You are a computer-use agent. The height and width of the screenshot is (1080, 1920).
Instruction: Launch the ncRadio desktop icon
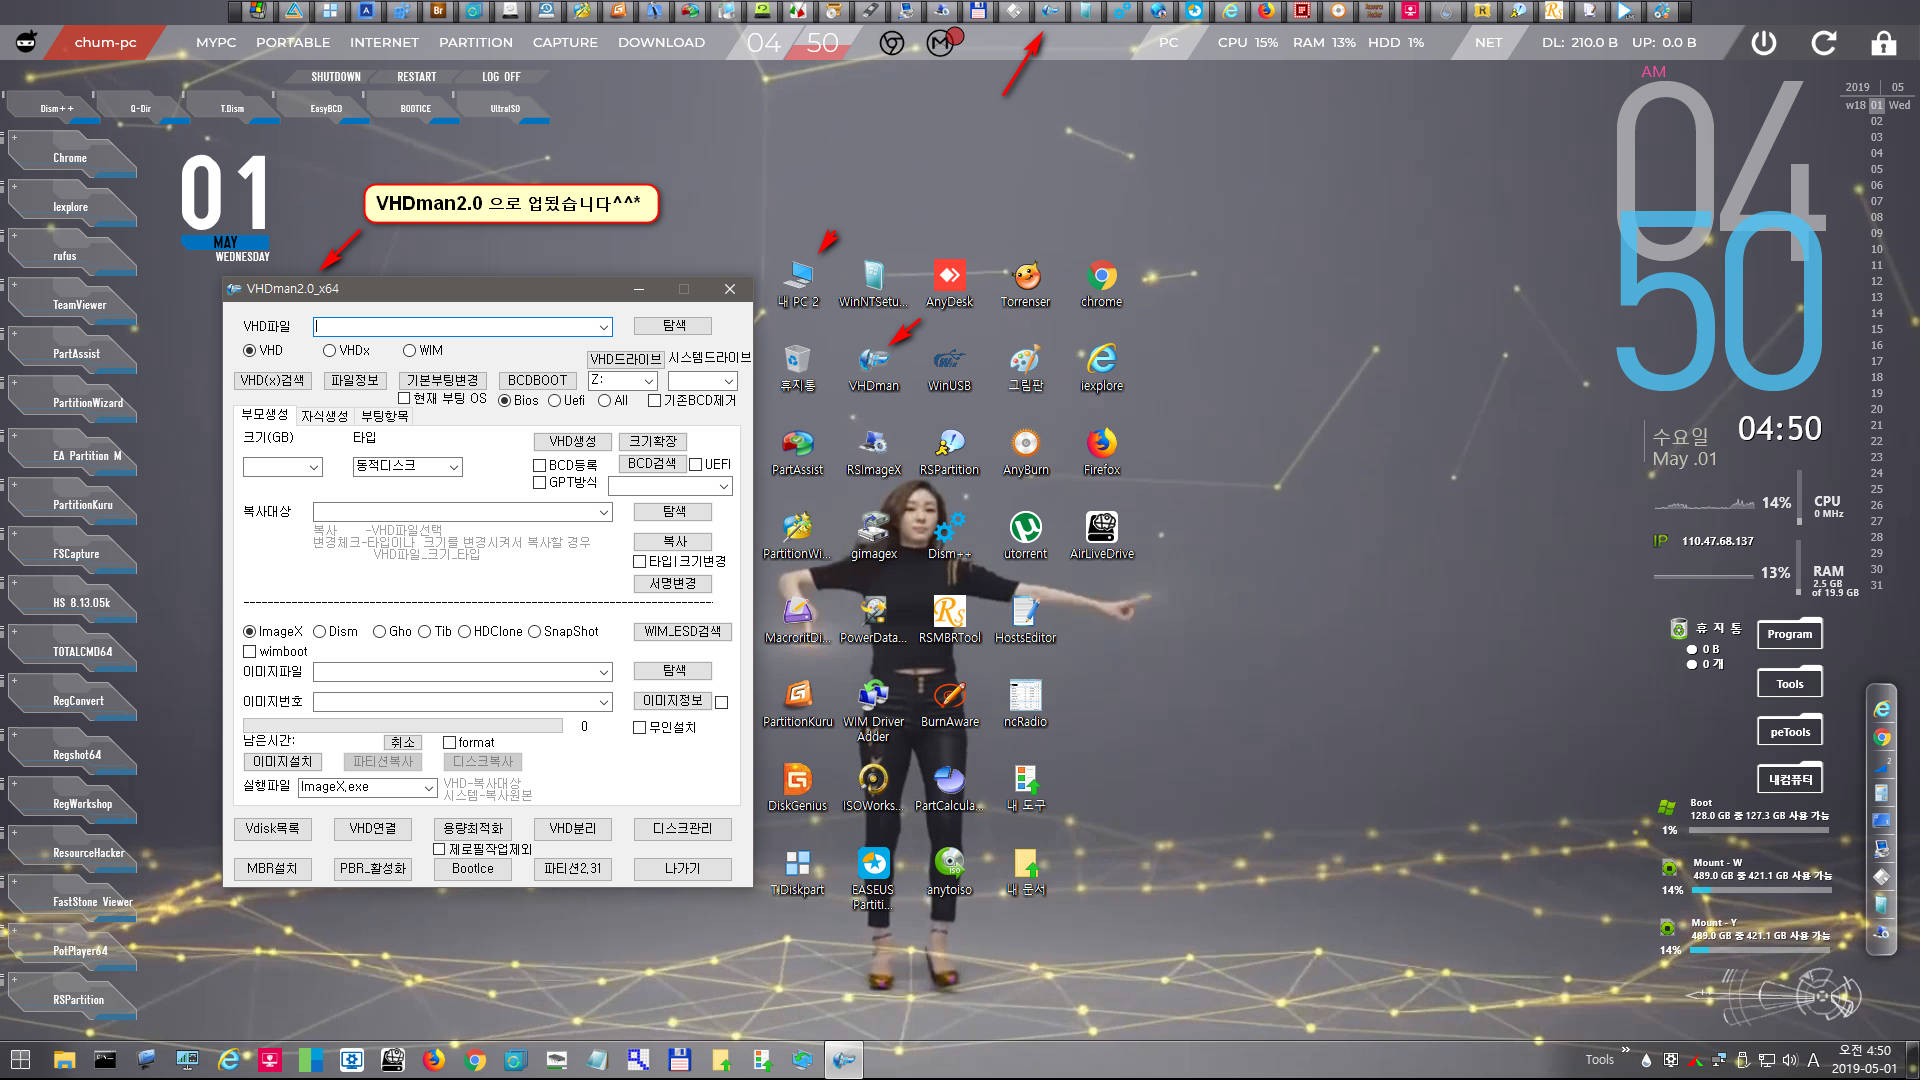1026,704
